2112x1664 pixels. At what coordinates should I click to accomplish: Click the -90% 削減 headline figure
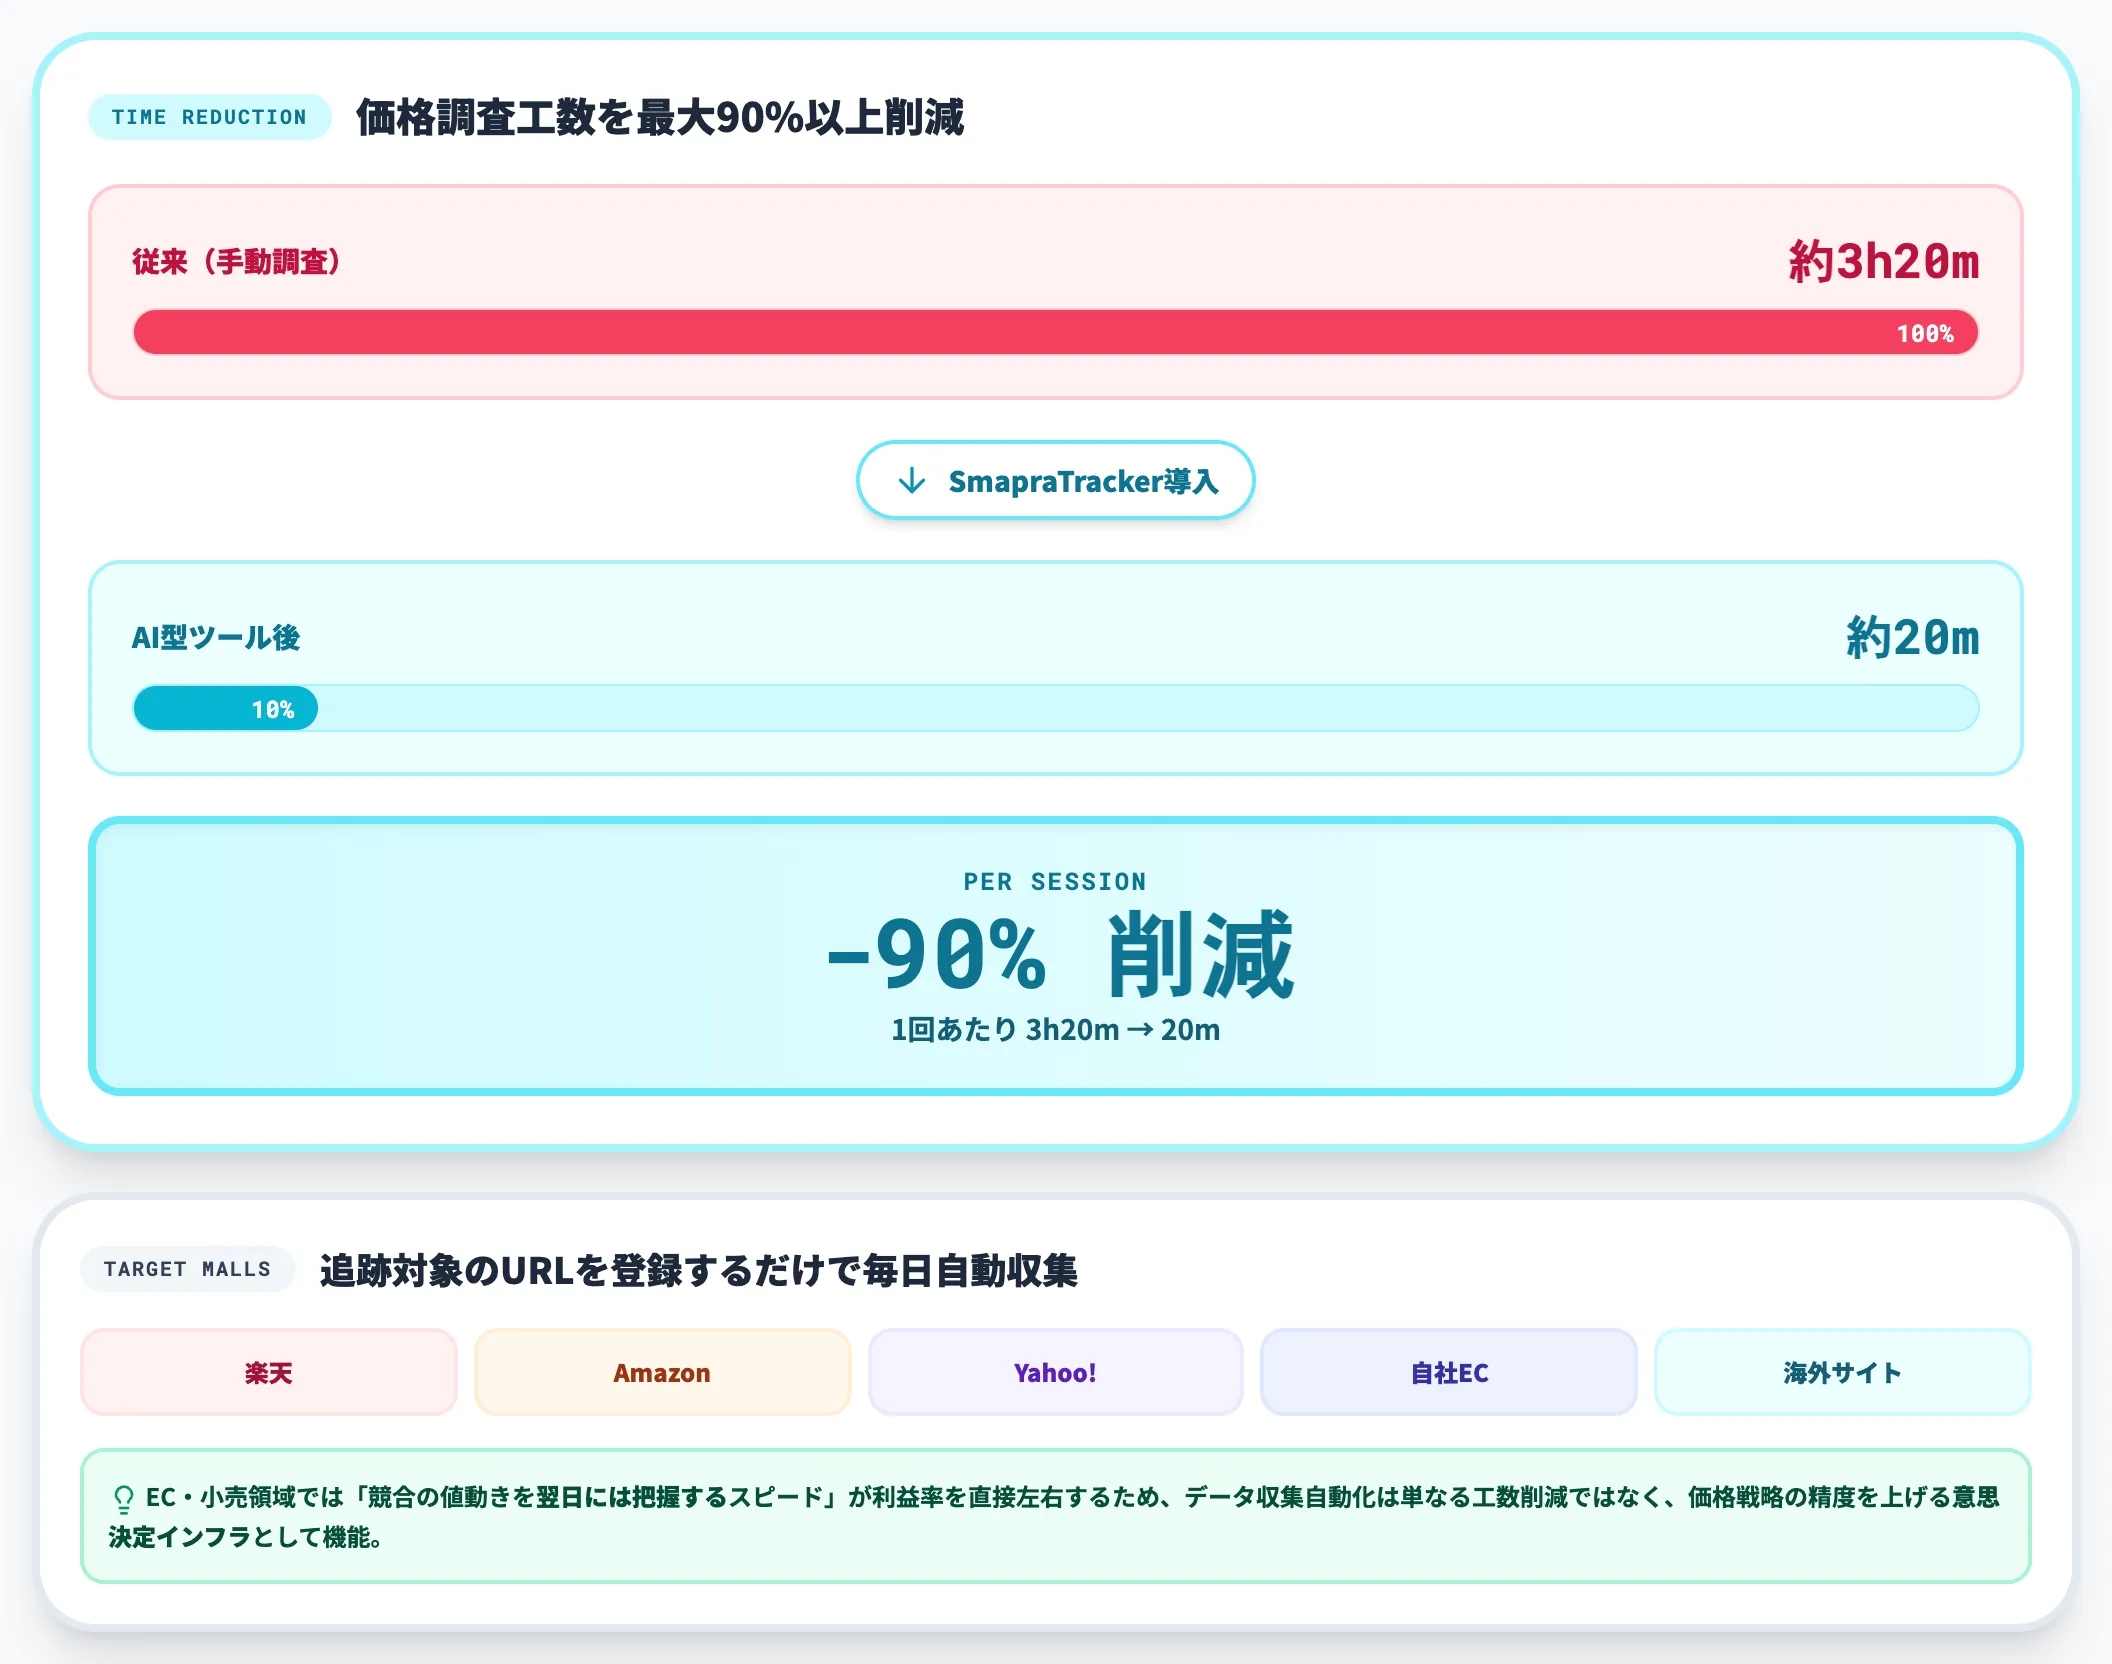tap(1059, 956)
